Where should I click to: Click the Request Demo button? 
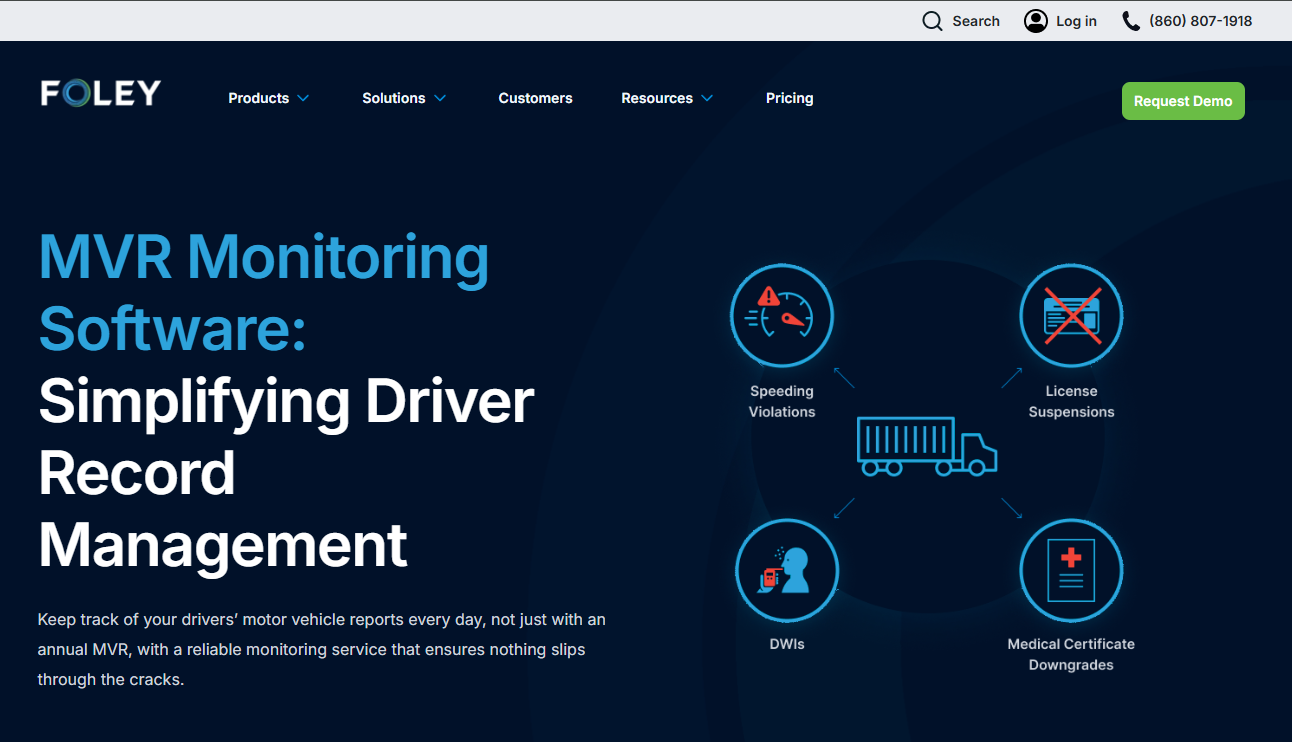click(1183, 101)
